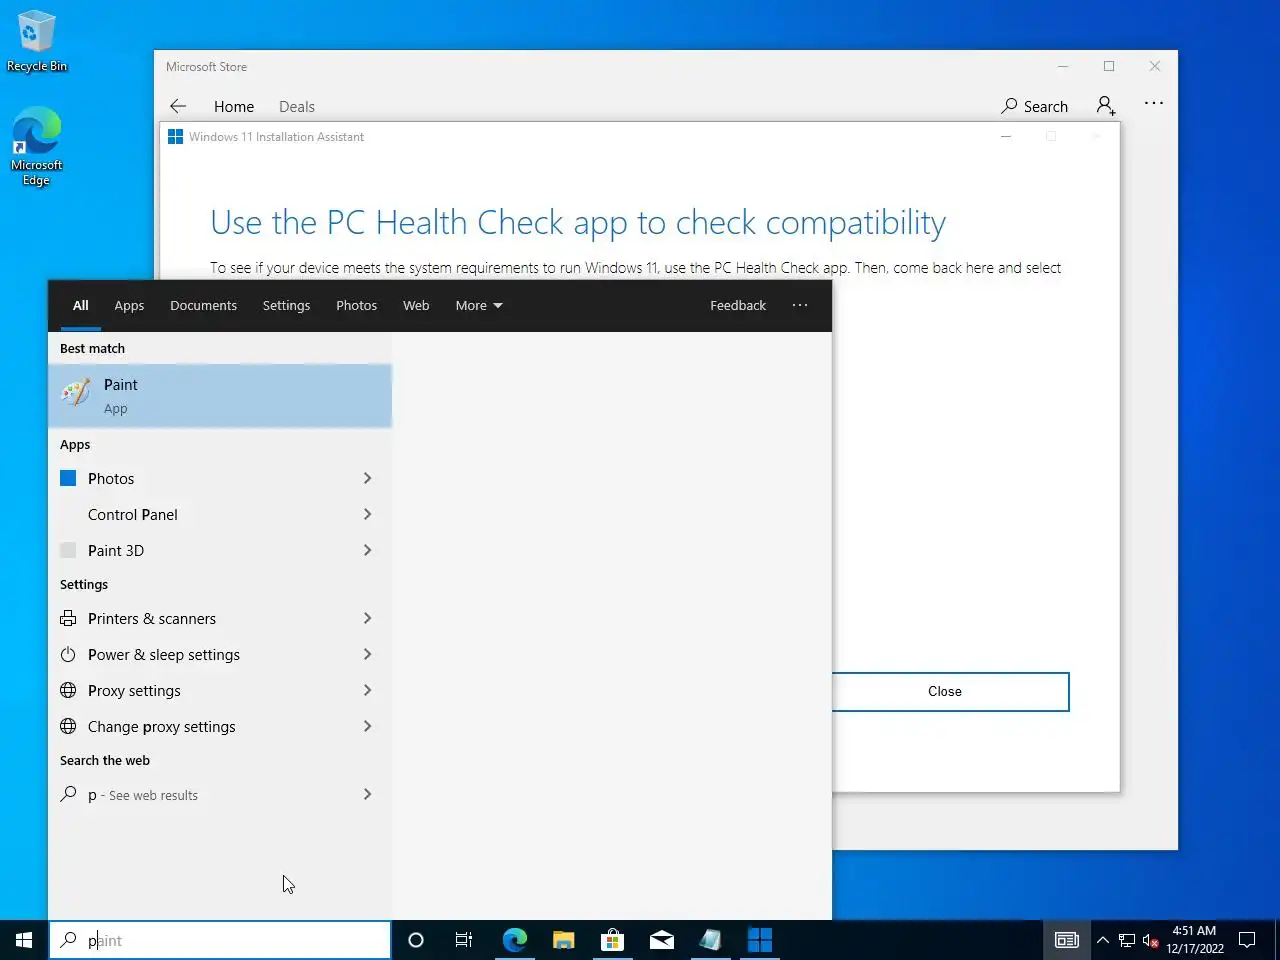The image size is (1280, 960).
Task: Switch to Web search filter
Action: pyautogui.click(x=416, y=305)
